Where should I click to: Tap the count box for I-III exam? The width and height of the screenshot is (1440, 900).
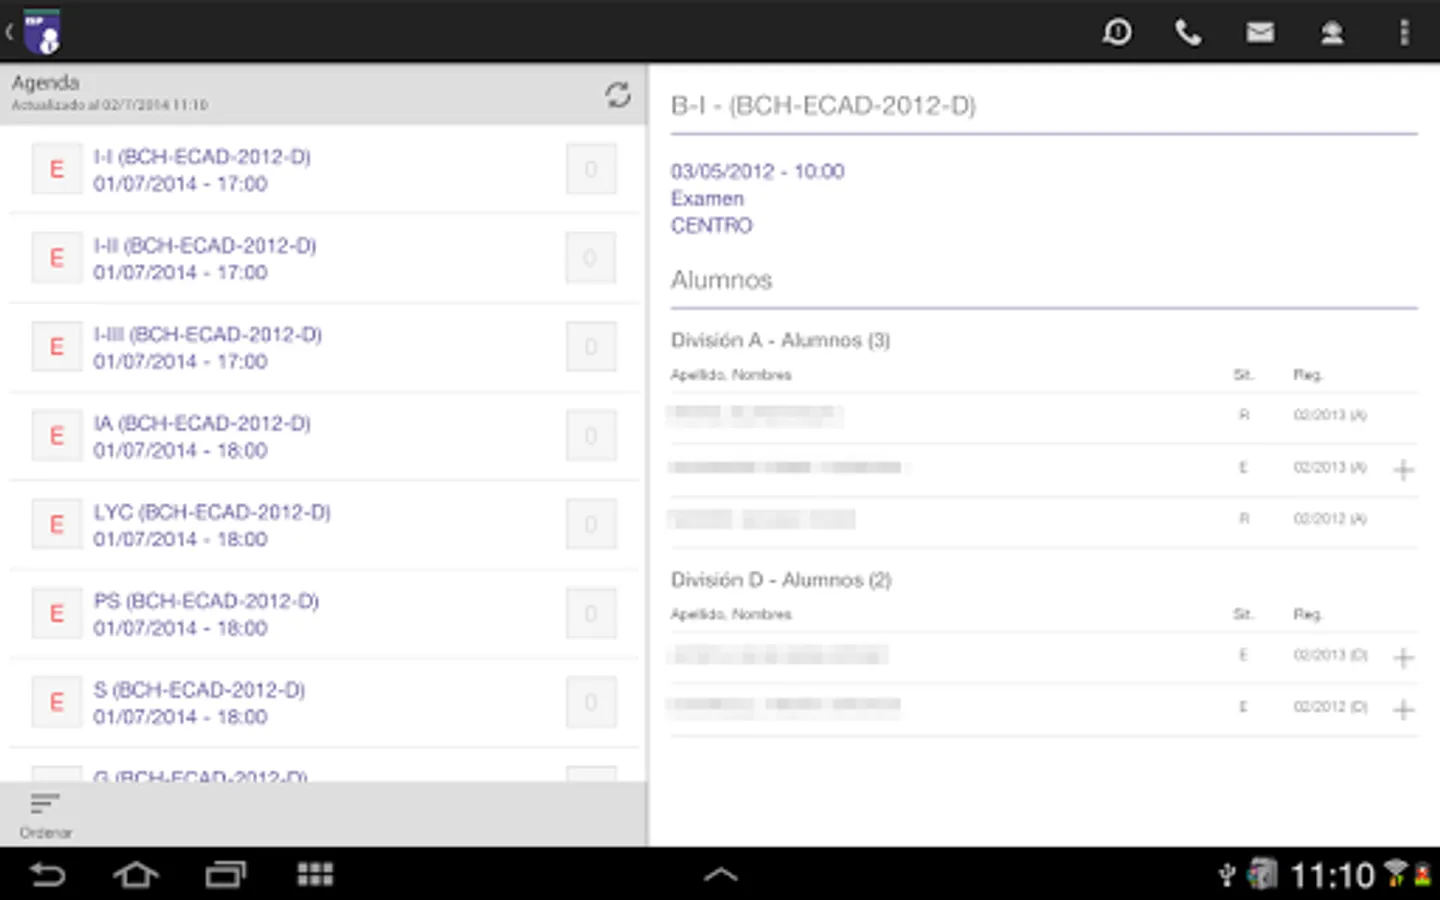coord(591,347)
